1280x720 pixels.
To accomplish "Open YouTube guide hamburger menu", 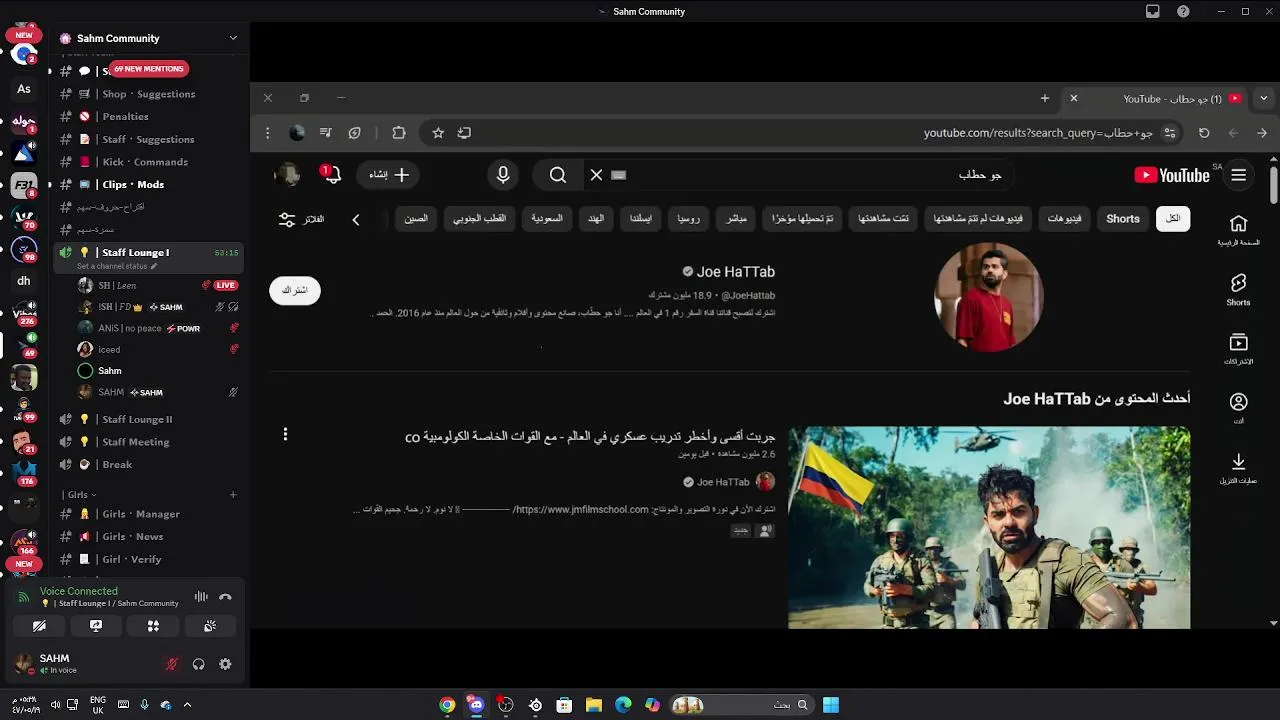I will click(x=1239, y=175).
